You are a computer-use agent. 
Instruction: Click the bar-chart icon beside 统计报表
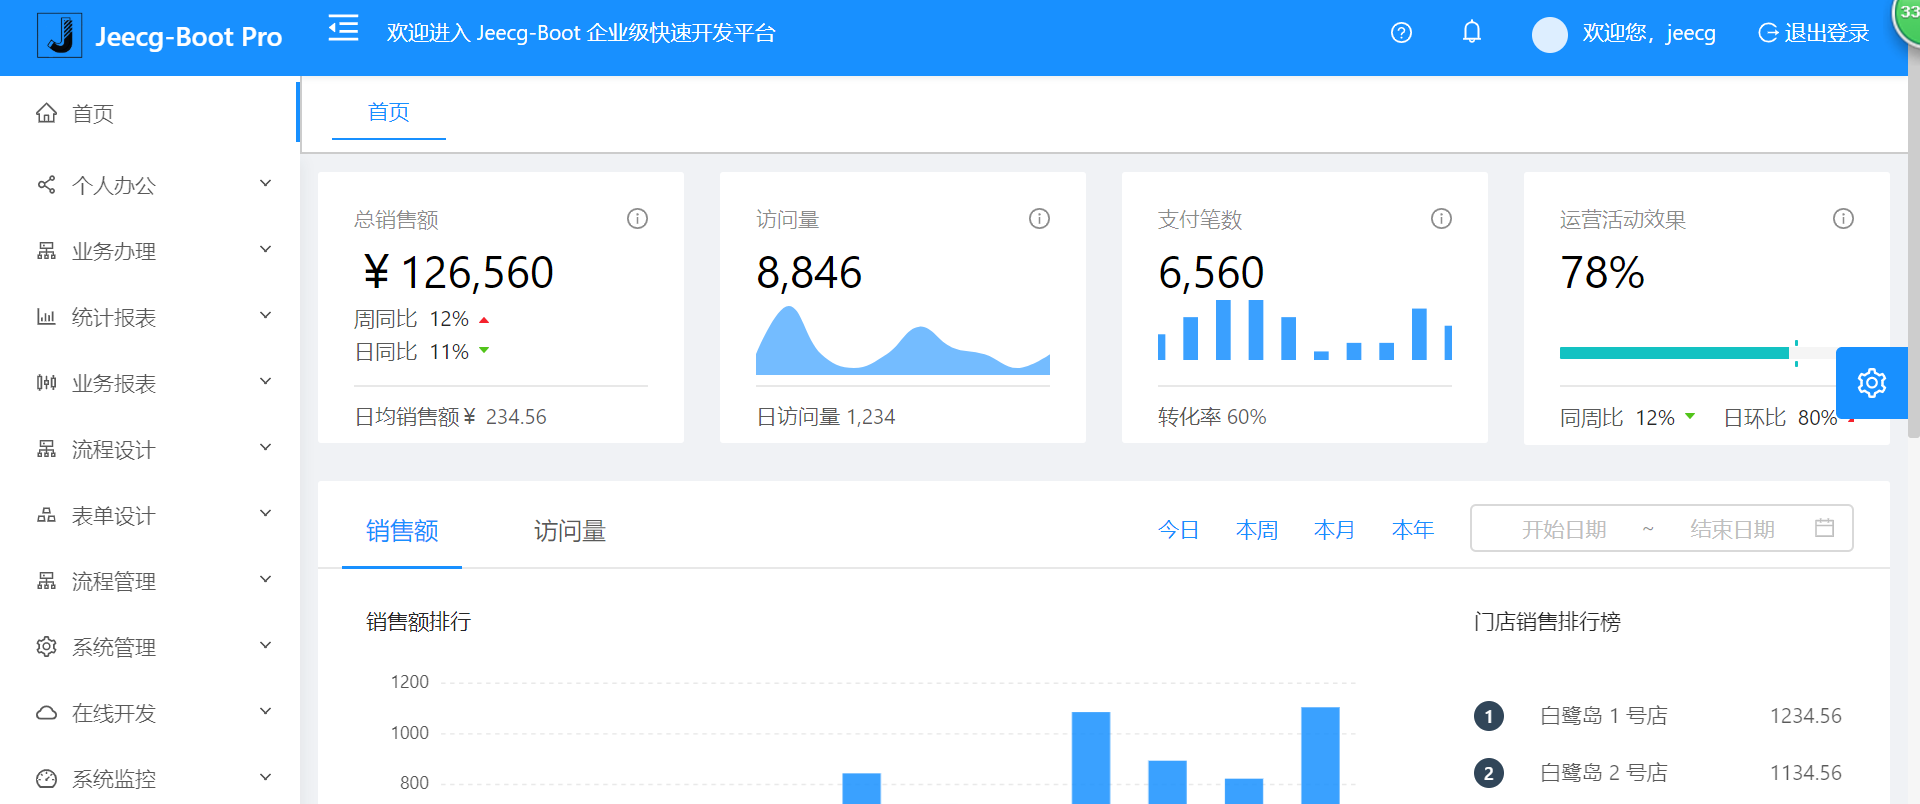coord(46,317)
